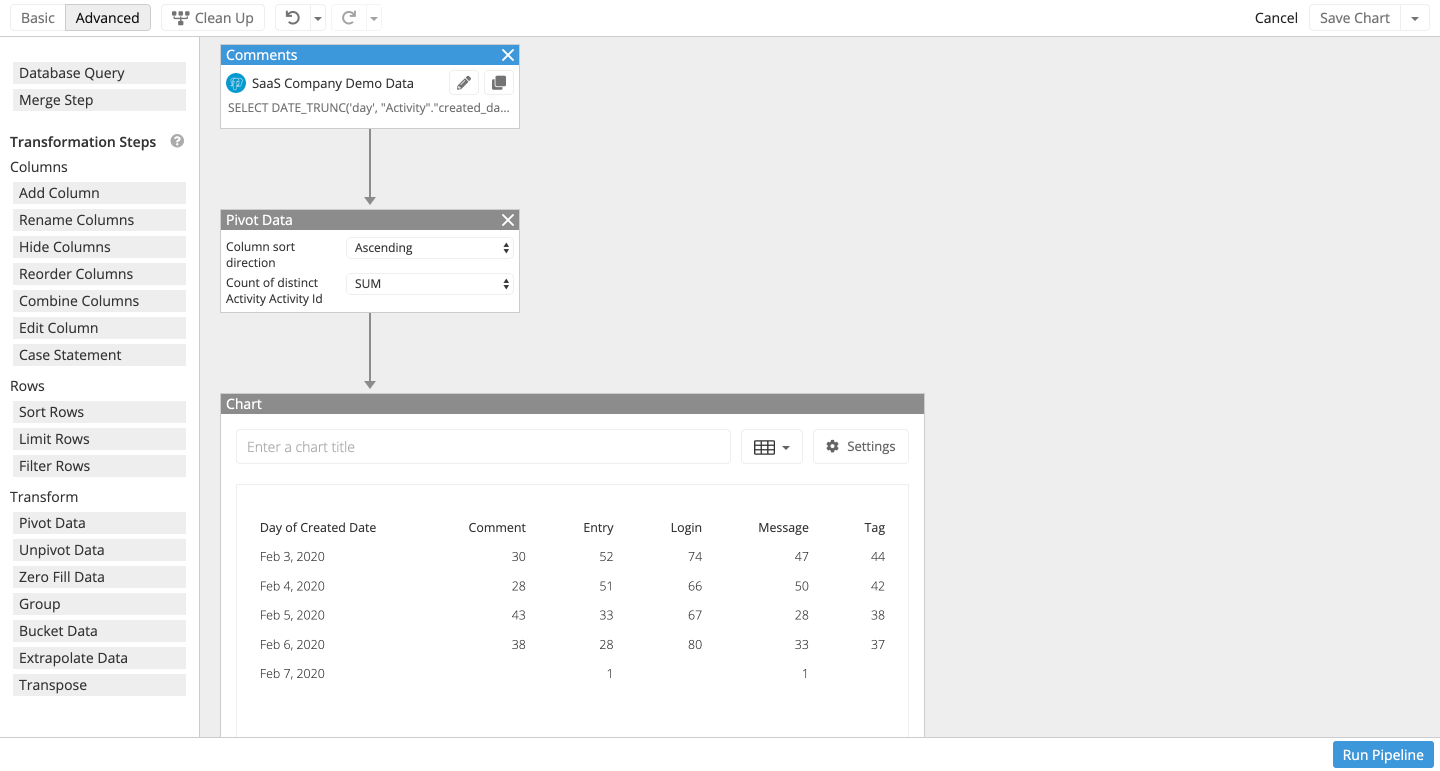Click the Comment column header
Viewport: 1440px width, 771px height.
[497, 528]
